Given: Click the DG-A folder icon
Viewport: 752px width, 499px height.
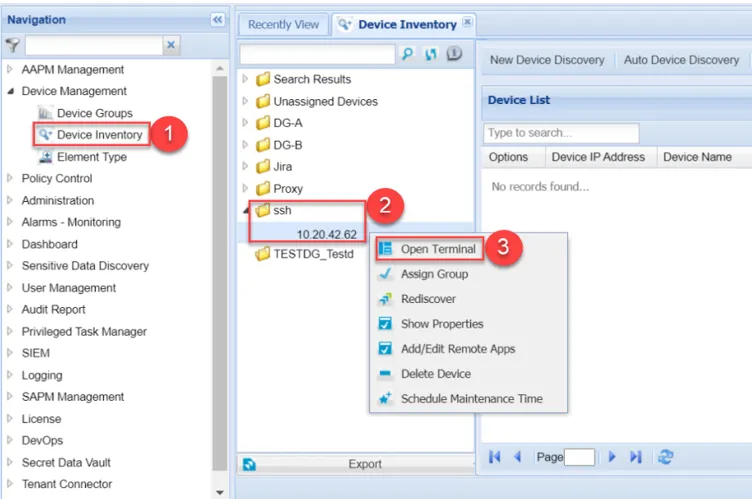Looking at the screenshot, I should tap(262, 123).
